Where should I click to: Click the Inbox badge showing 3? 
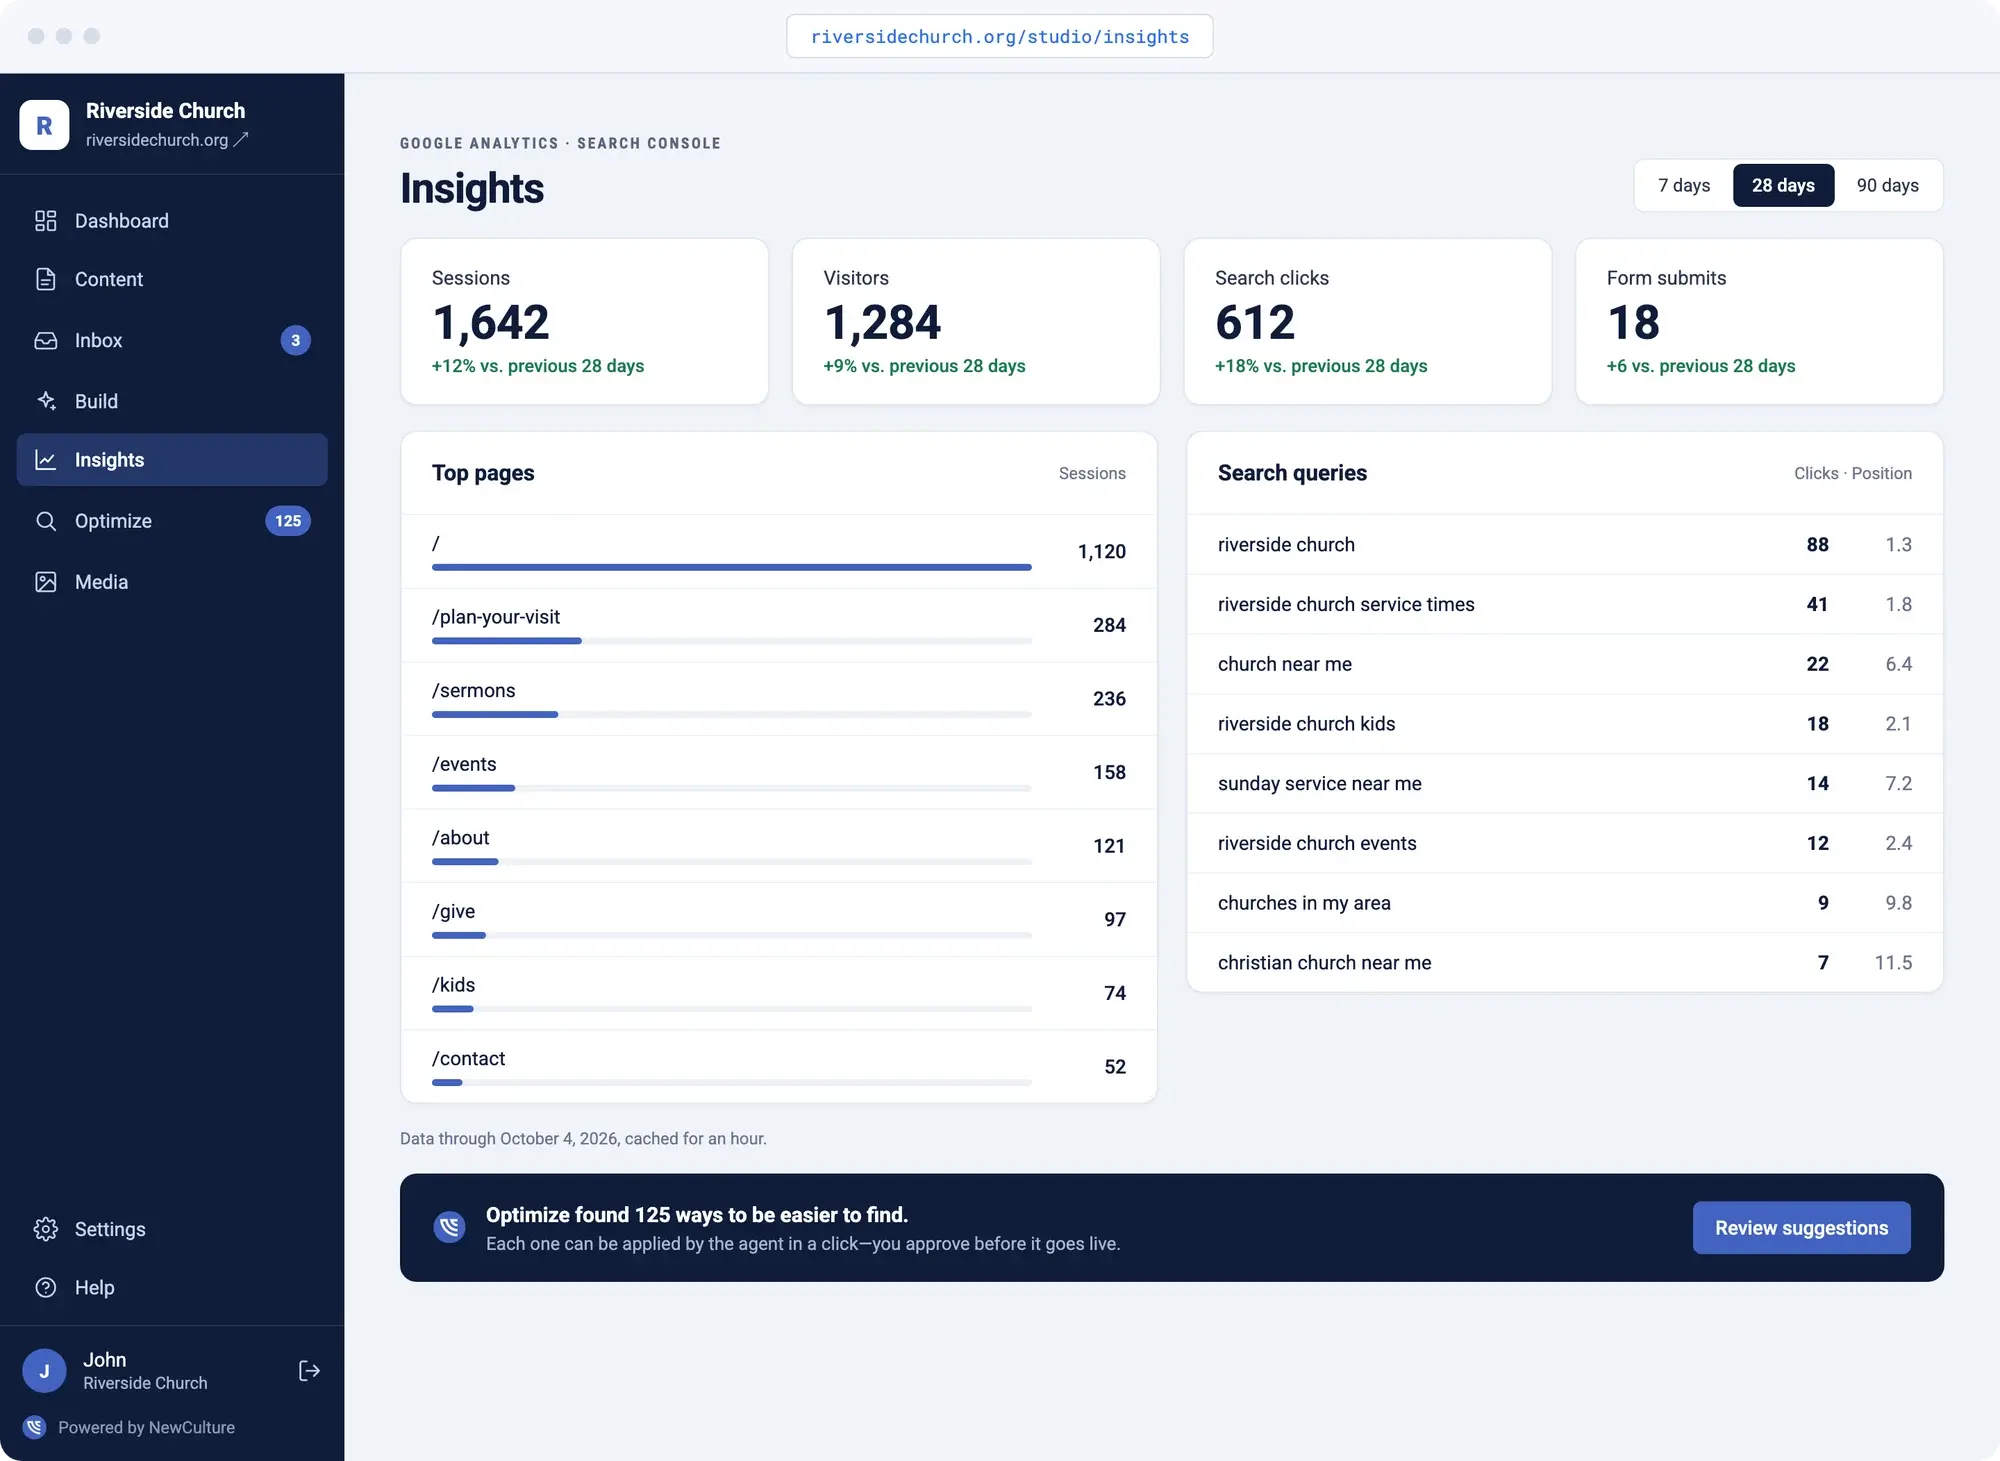(x=295, y=341)
